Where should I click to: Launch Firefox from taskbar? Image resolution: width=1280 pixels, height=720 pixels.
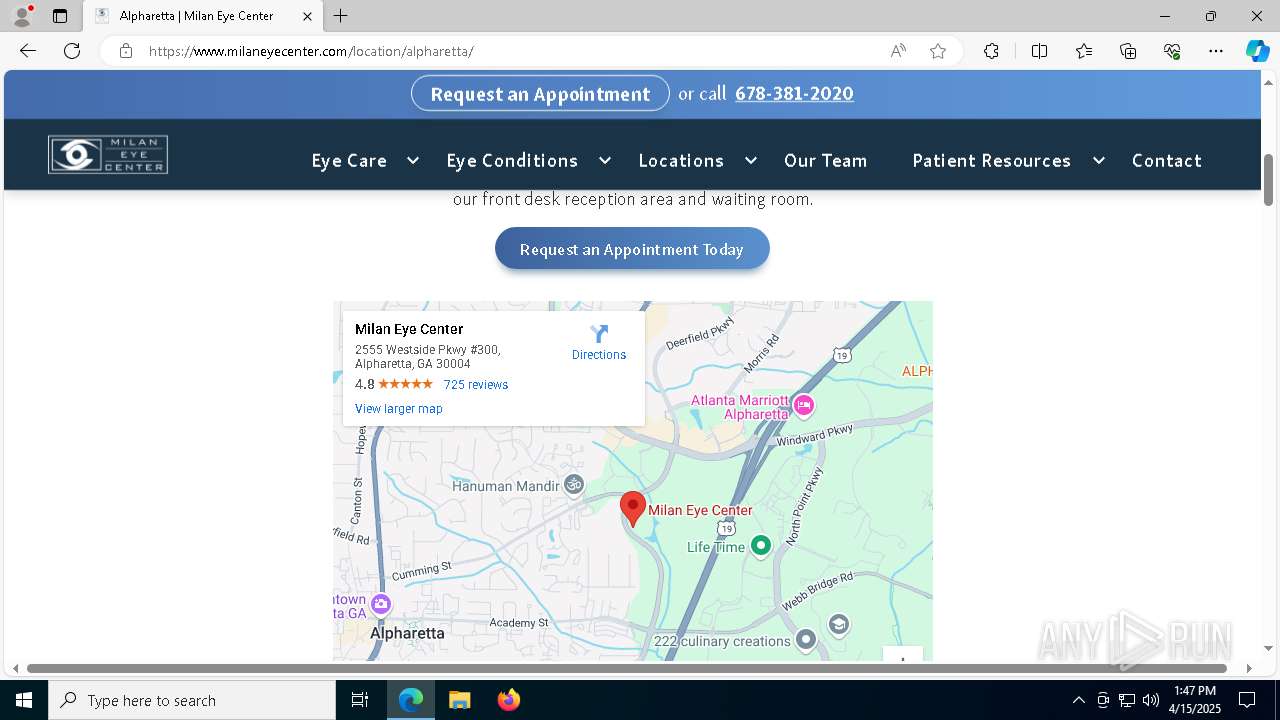tap(508, 700)
